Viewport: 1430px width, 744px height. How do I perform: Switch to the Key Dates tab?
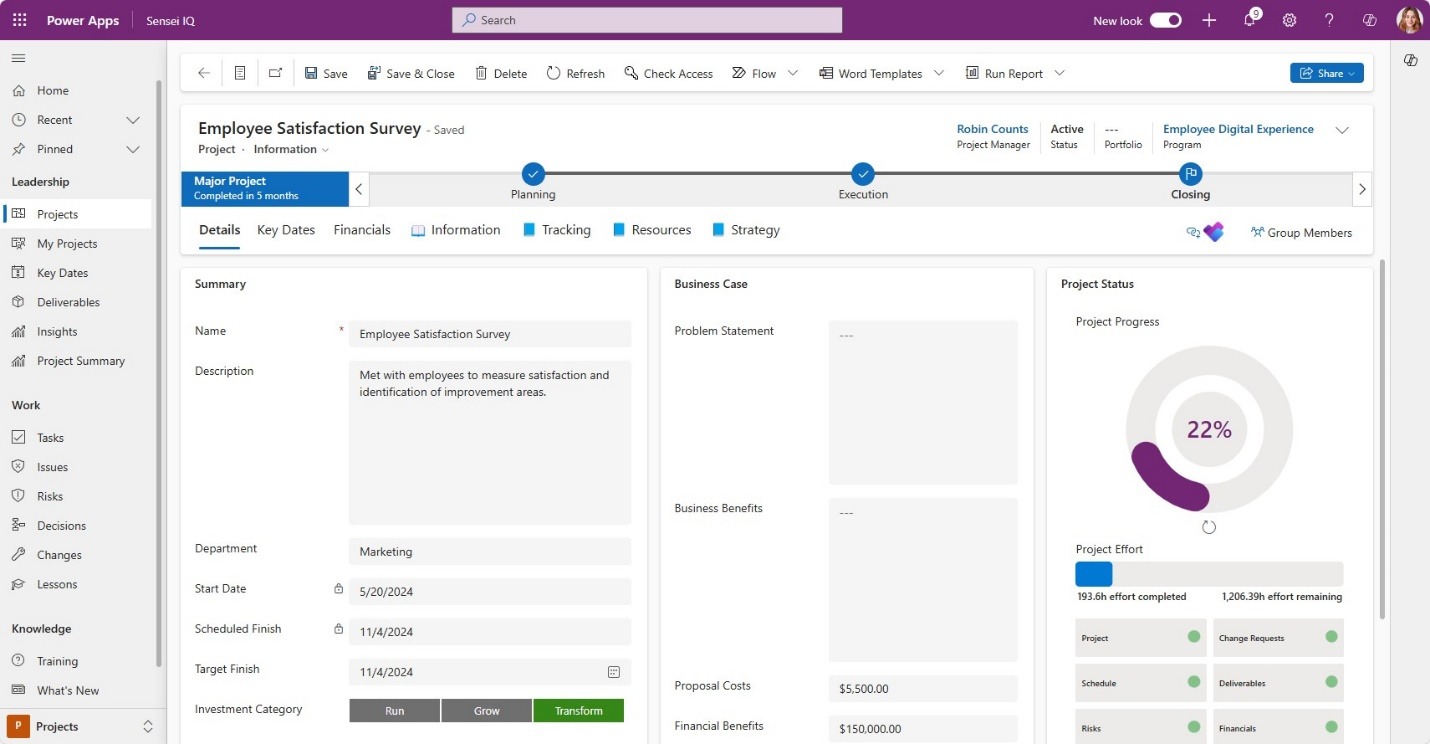pos(286,230)
